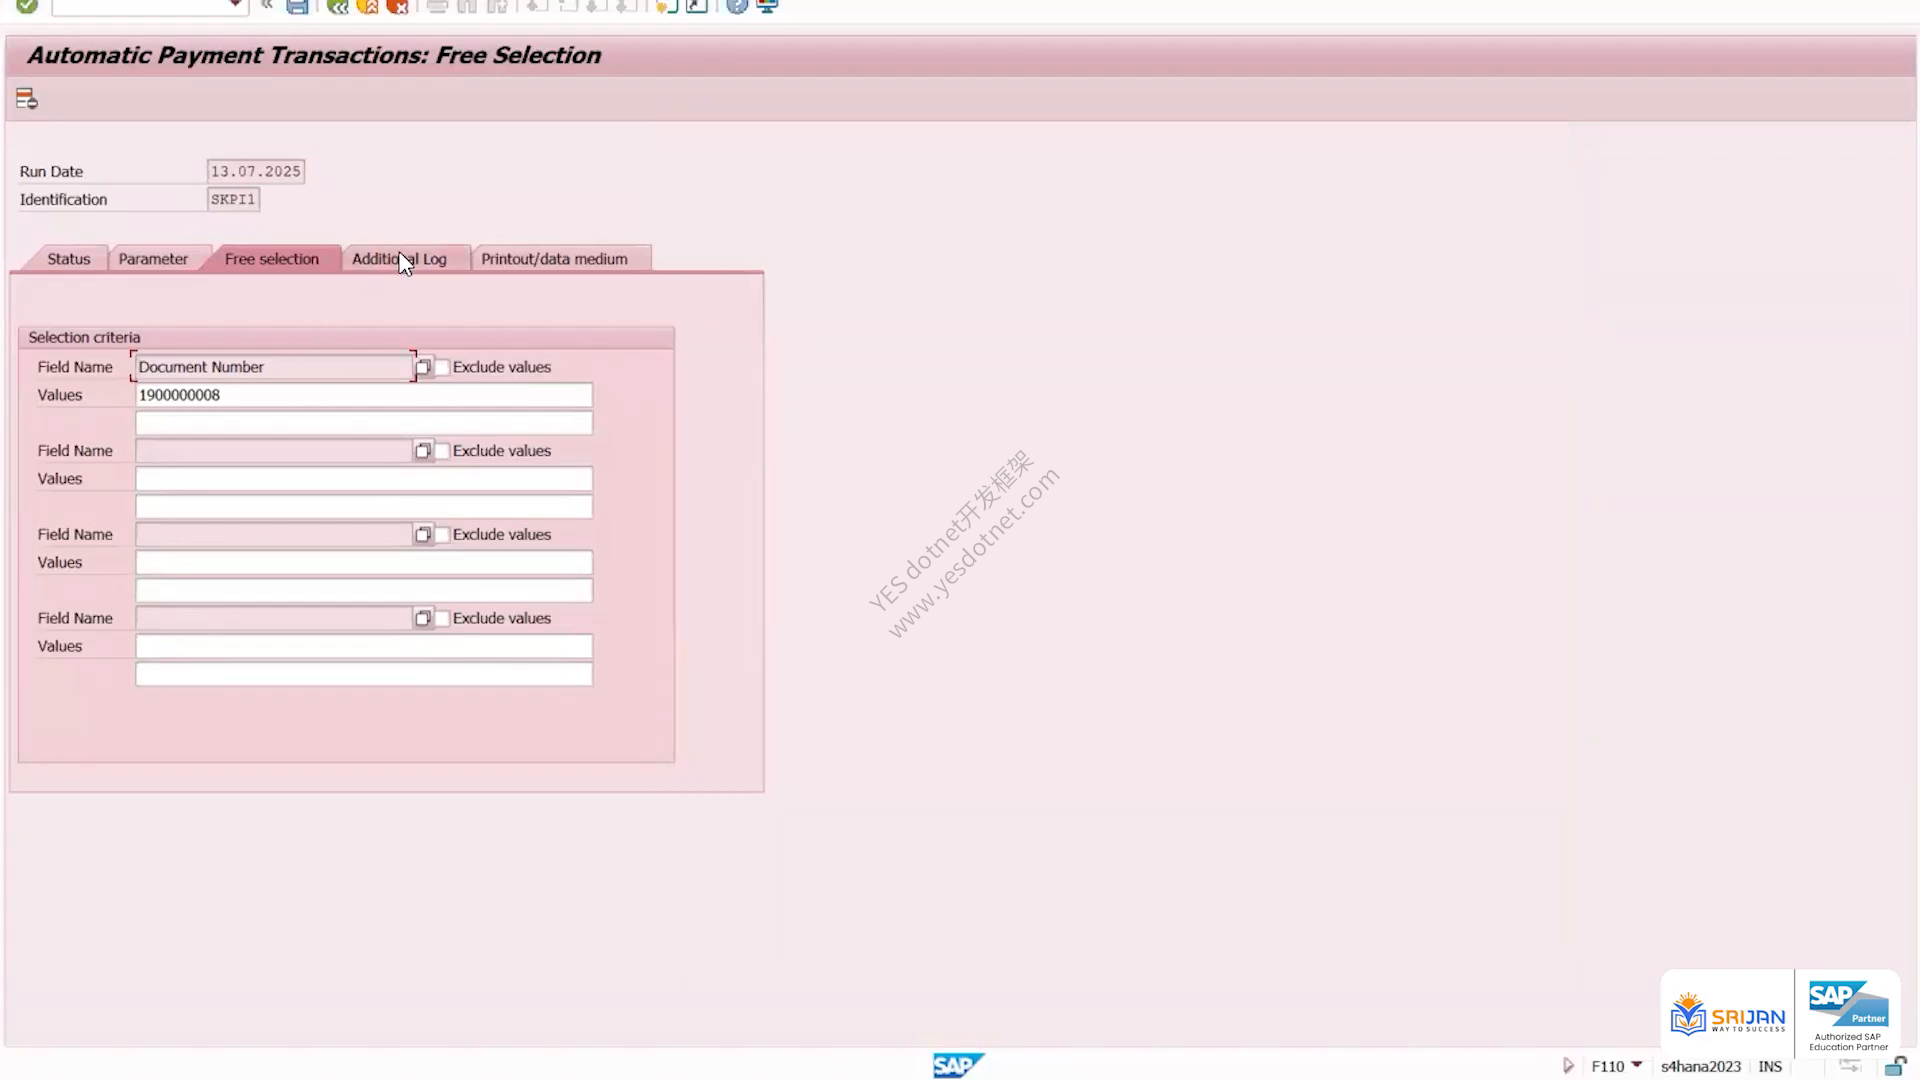Viewport: 1920px width, 1080px height.
Task: Expand the command field dropdown arrow
Action: tap(235, 6)
